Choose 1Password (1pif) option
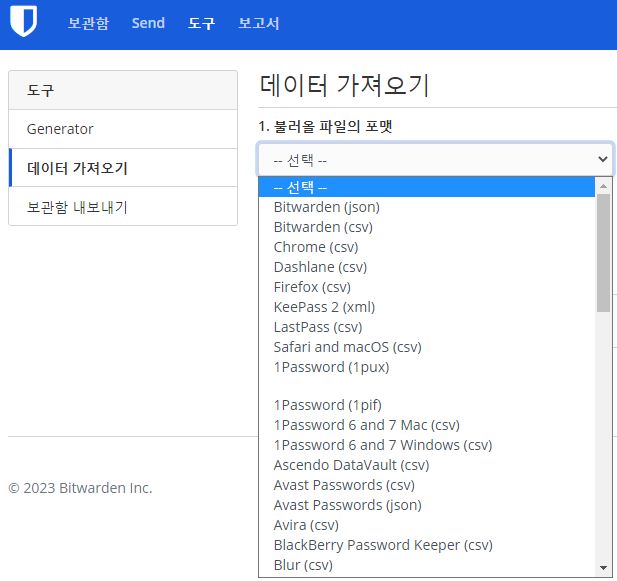The image size is (617, 581). tap(427, 405)
